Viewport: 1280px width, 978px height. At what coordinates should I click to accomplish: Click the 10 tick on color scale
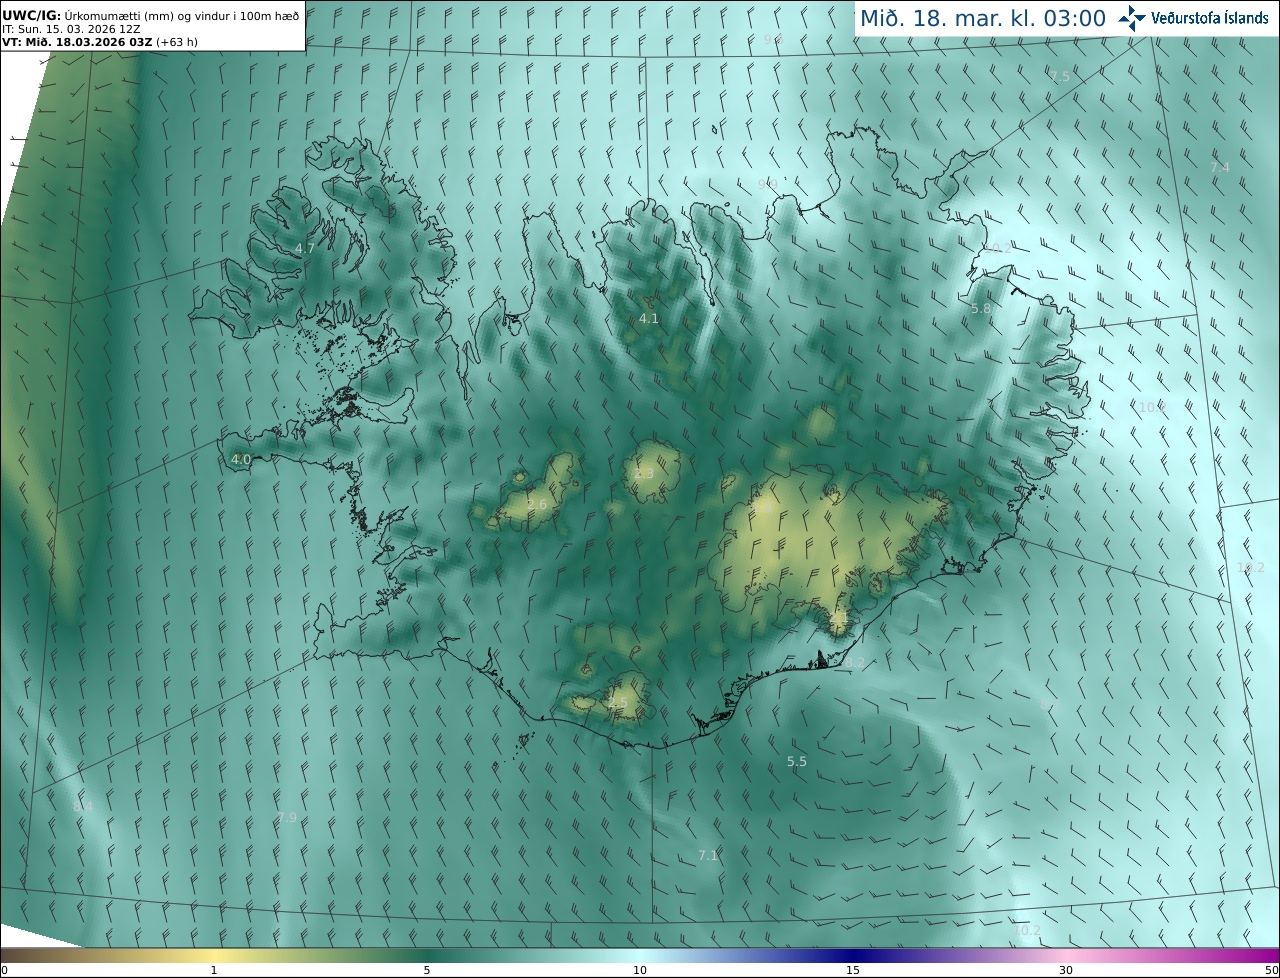[x=640, y=970]
